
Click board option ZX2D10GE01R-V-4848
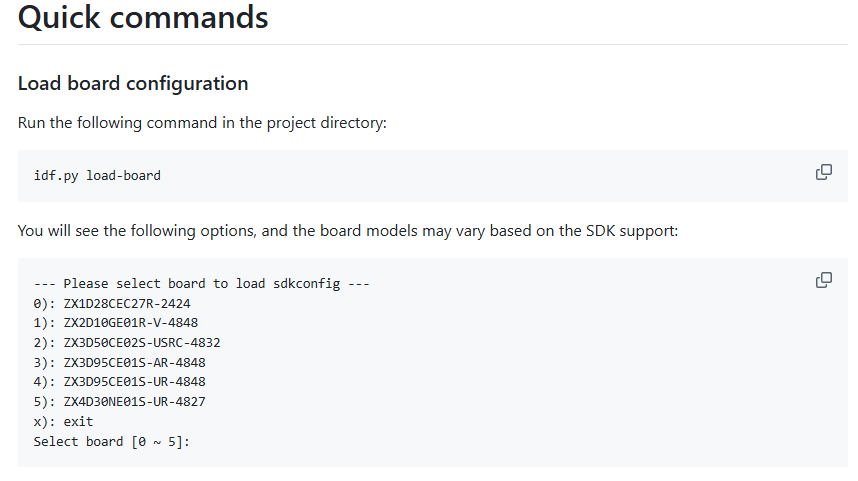[x=130, y=323]
